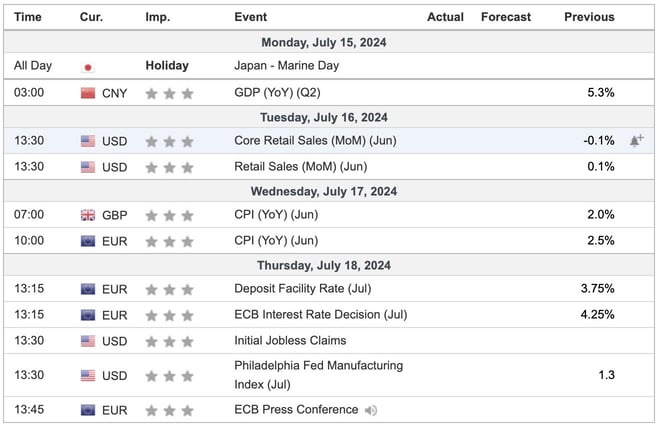Click the importance stars for Retail Sales (MoM)
The image size is (658, 428).
[x=170, y=167]
